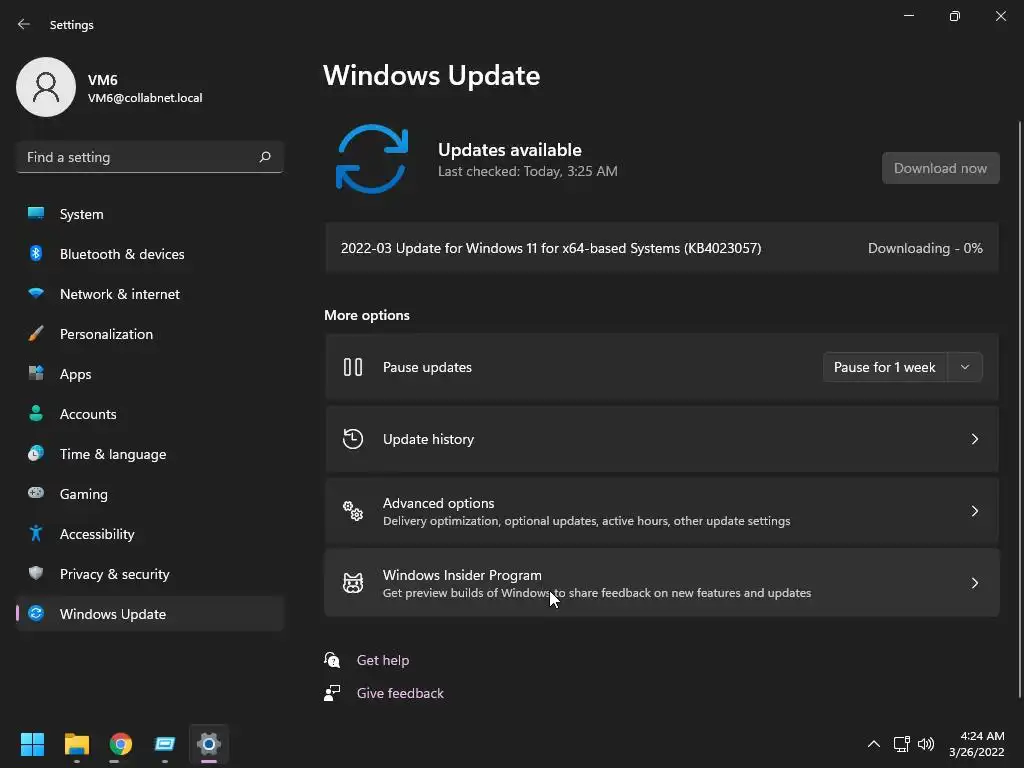Click the Privacy & security shield icon

(x=36, y=573)
